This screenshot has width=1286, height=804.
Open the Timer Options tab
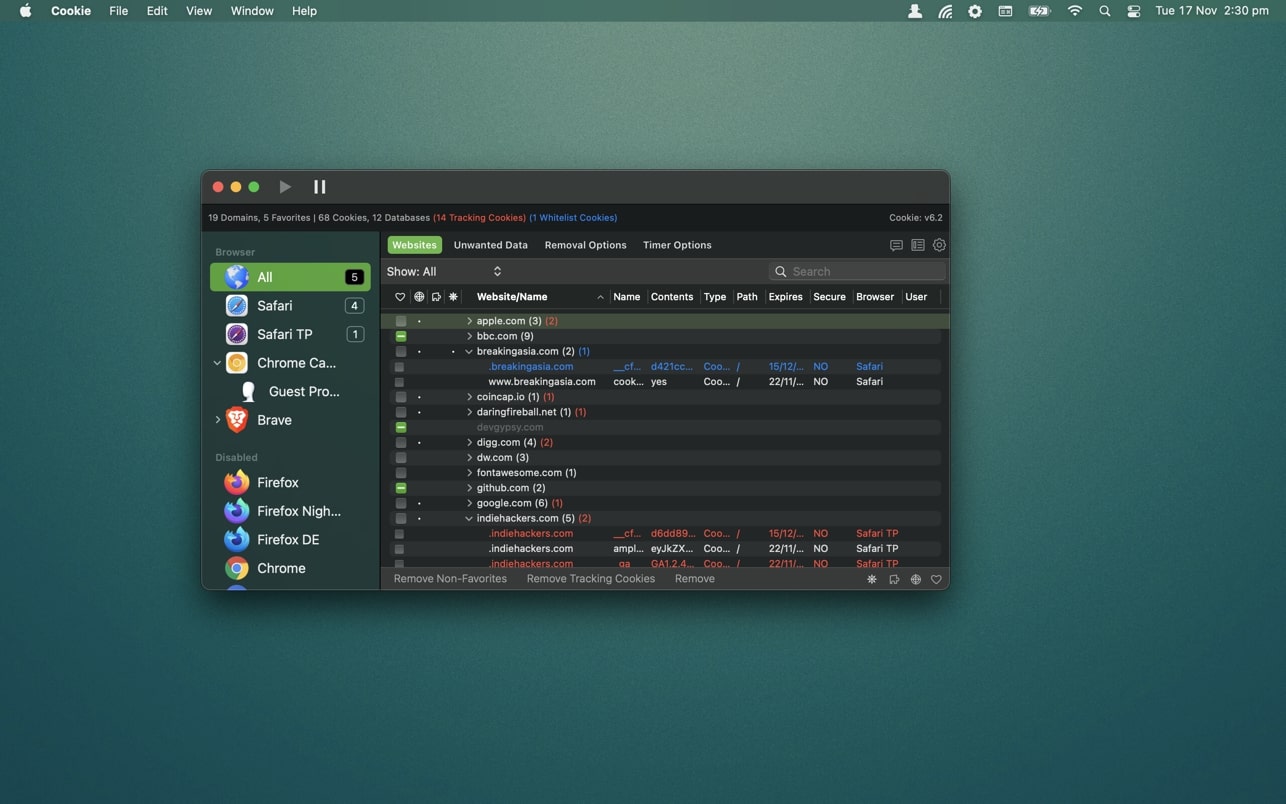677,245
